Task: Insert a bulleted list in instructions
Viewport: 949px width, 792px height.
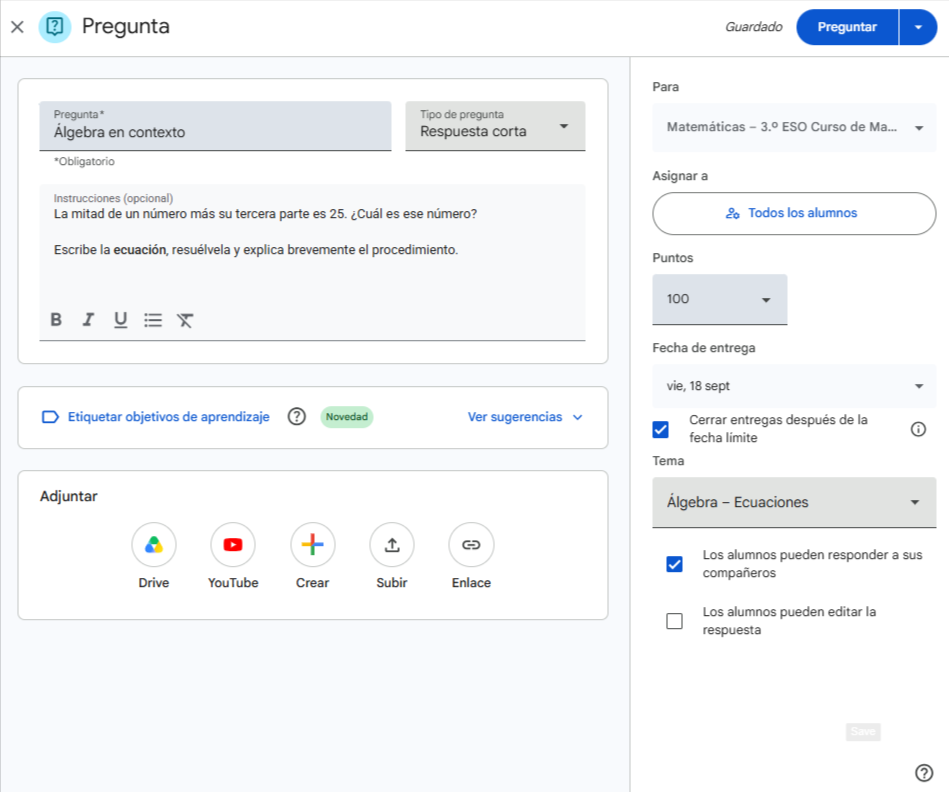Action: 153,319
